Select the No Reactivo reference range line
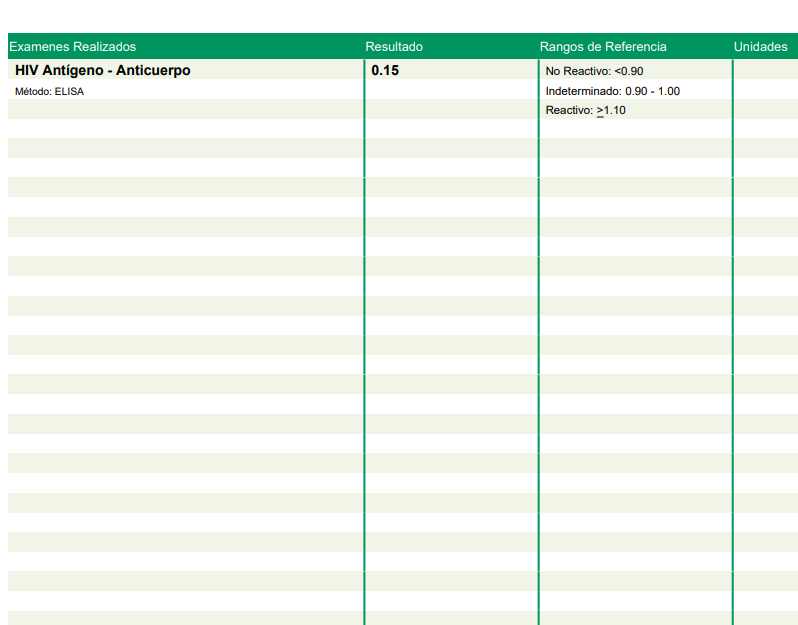 (594, 72)
